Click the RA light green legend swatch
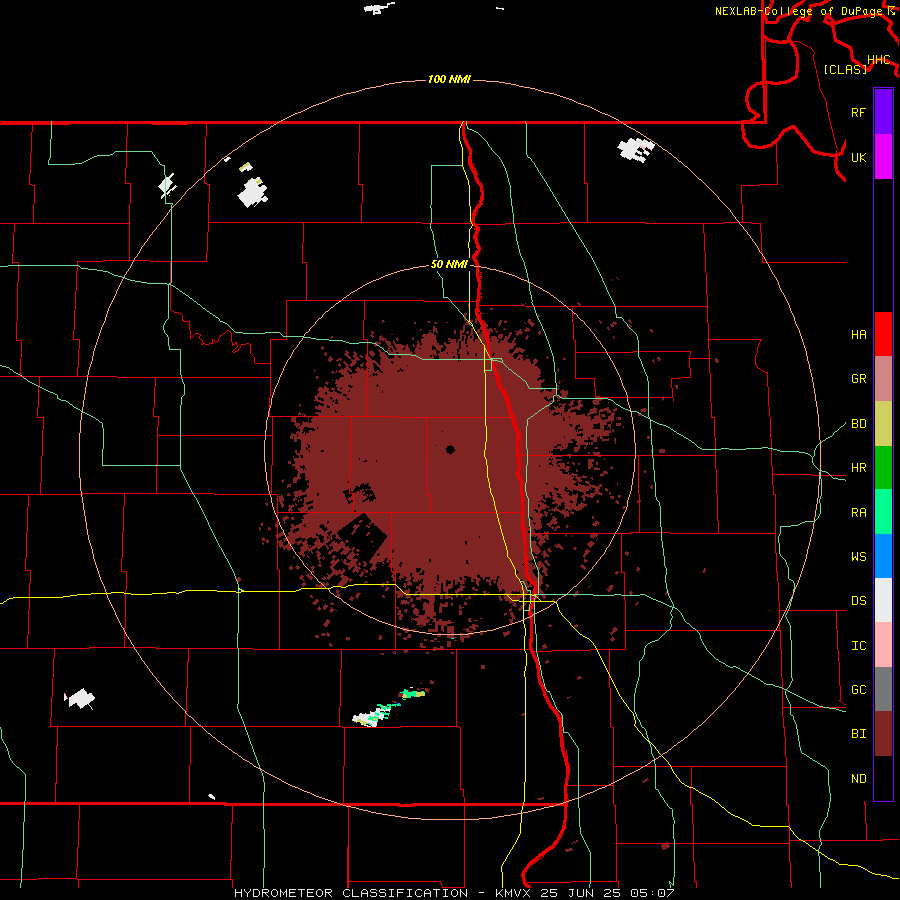This screenshot has width=900, height=900. tap(883, 512)
